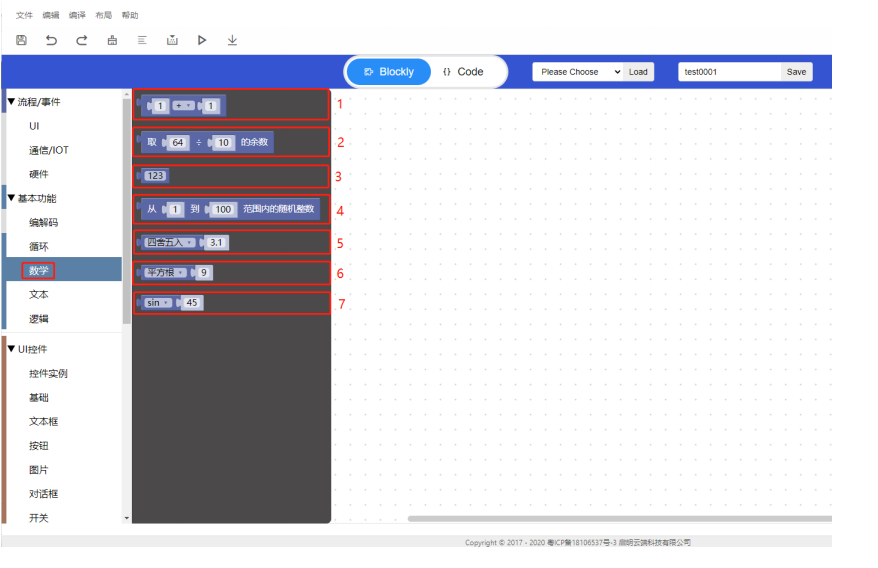878x568 pixels.
Task: Open the + operator dropdown in arithmetic block
Action: click(x=183, y=105)
